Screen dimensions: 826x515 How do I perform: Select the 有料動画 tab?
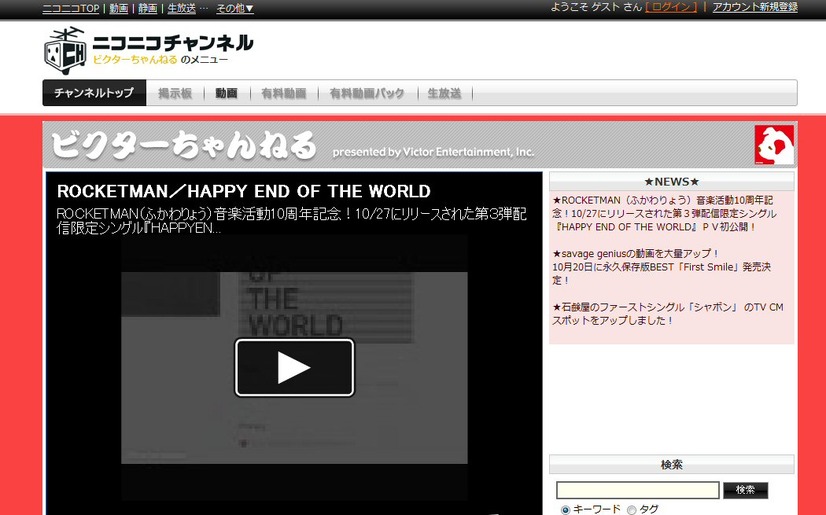(x=284, y=93)
